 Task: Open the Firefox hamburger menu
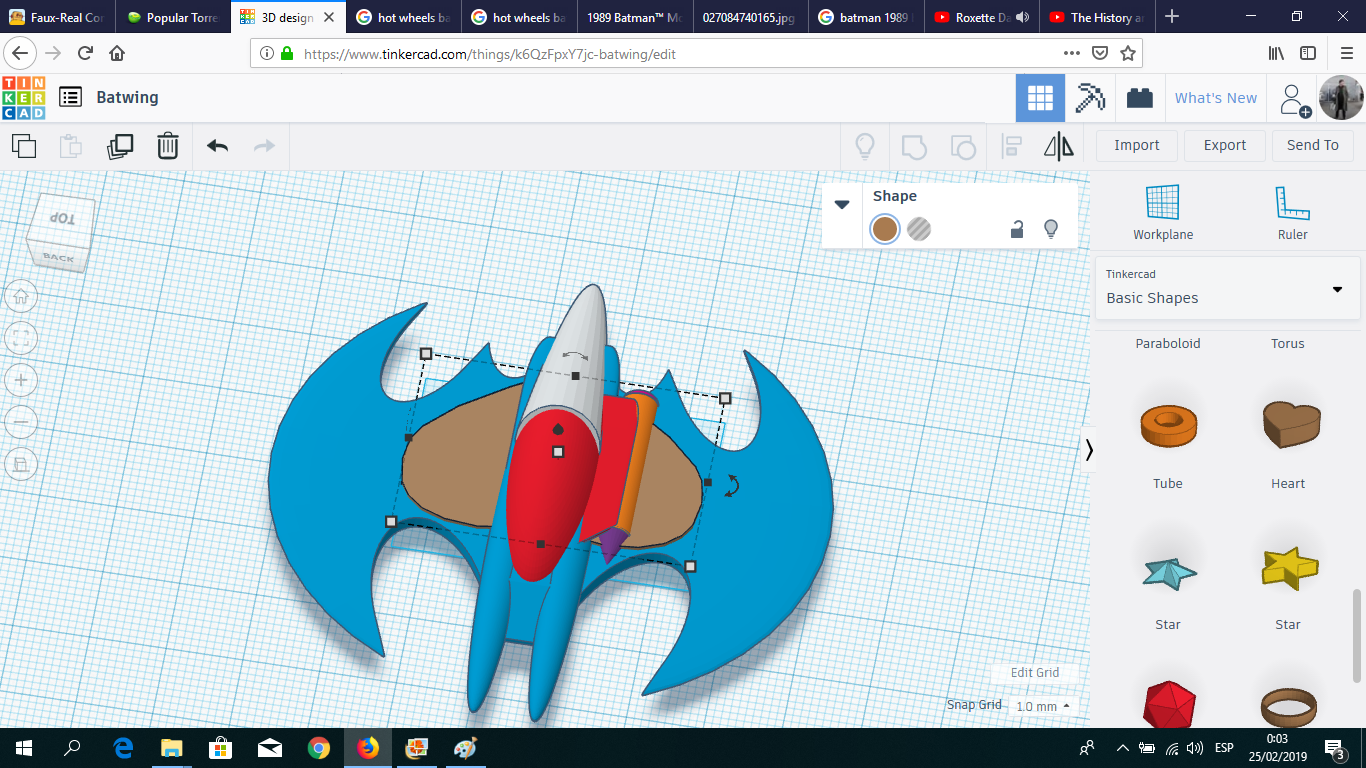pyautogui.click(x=1346, y=53)
